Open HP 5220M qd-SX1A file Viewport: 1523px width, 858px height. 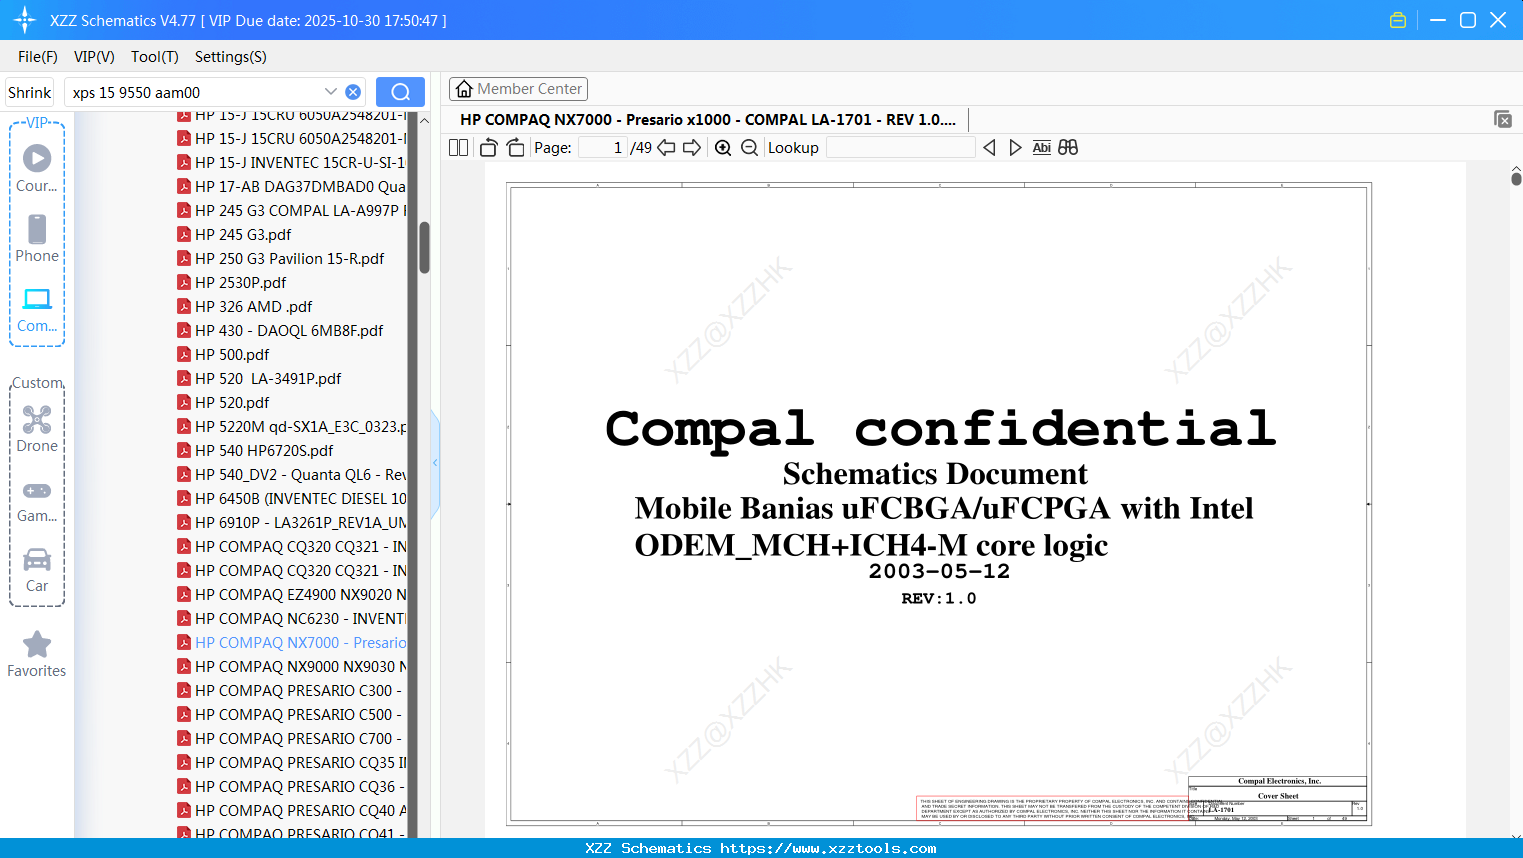click(x=292, y=427)
